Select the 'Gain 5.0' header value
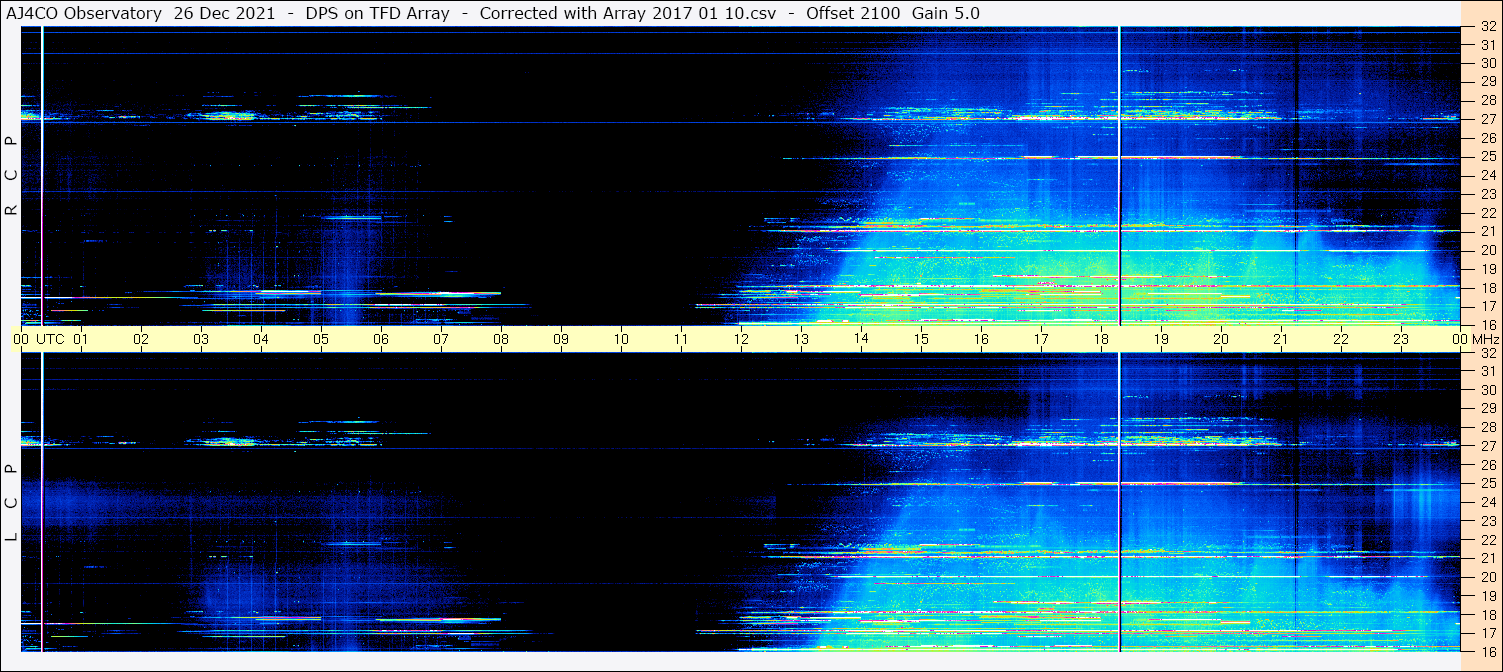This screenshot has height=672, width=1503. 946,13
